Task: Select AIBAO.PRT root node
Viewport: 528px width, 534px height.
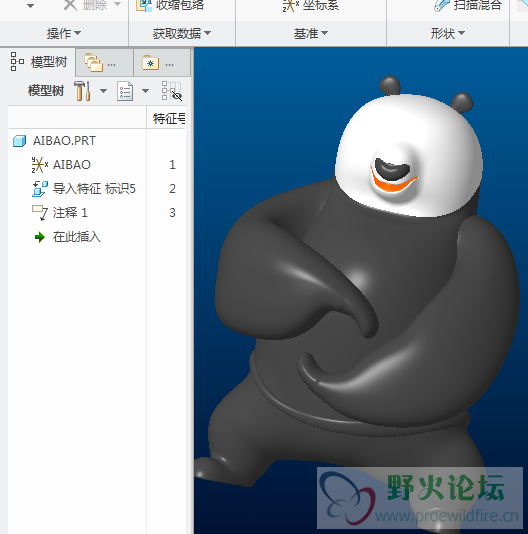Action: [x=64, y=141]
